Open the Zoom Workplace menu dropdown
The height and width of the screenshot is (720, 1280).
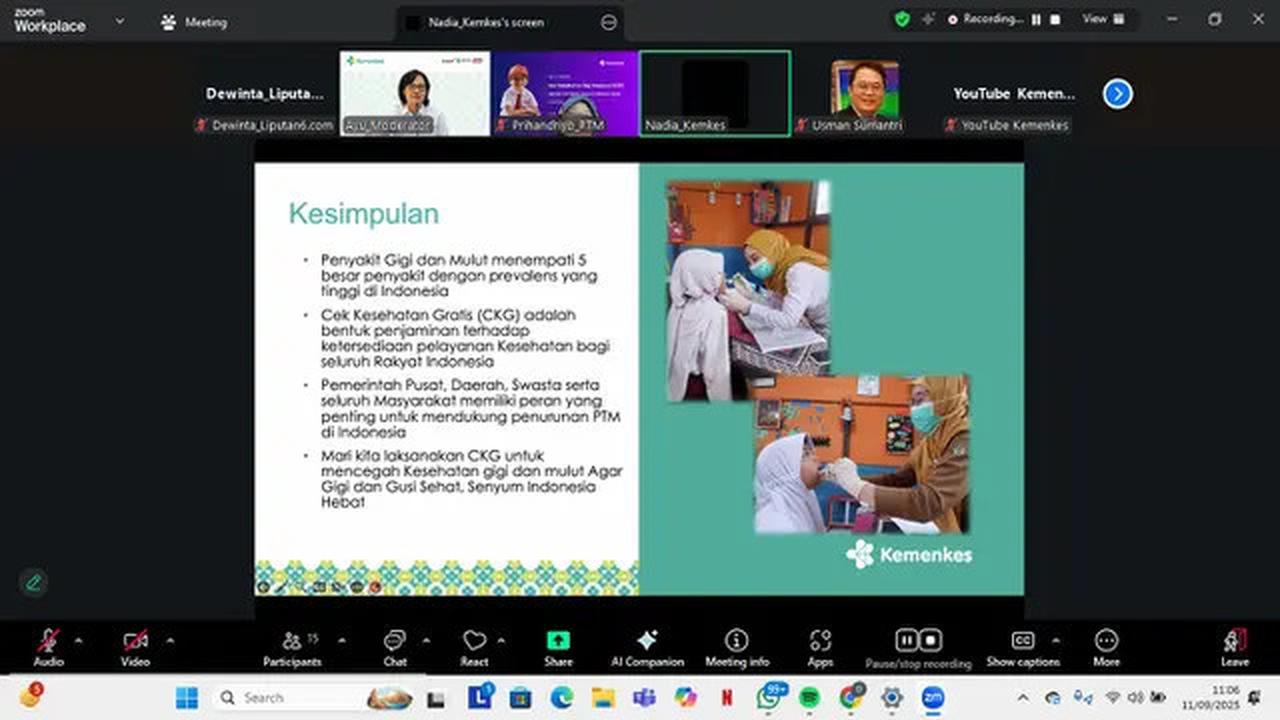[120, 21]
